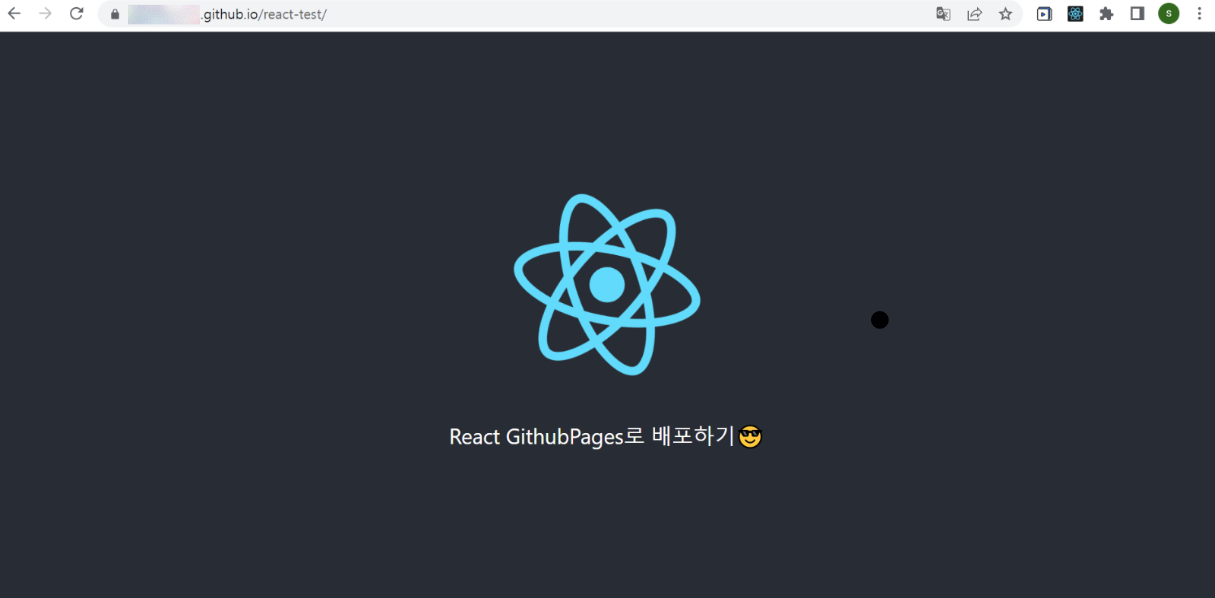The height and width of the screenshot is (598, 1215).
Task: Open the green S profile avatar
Action: pyautogui.click(x=1168, y=14)
